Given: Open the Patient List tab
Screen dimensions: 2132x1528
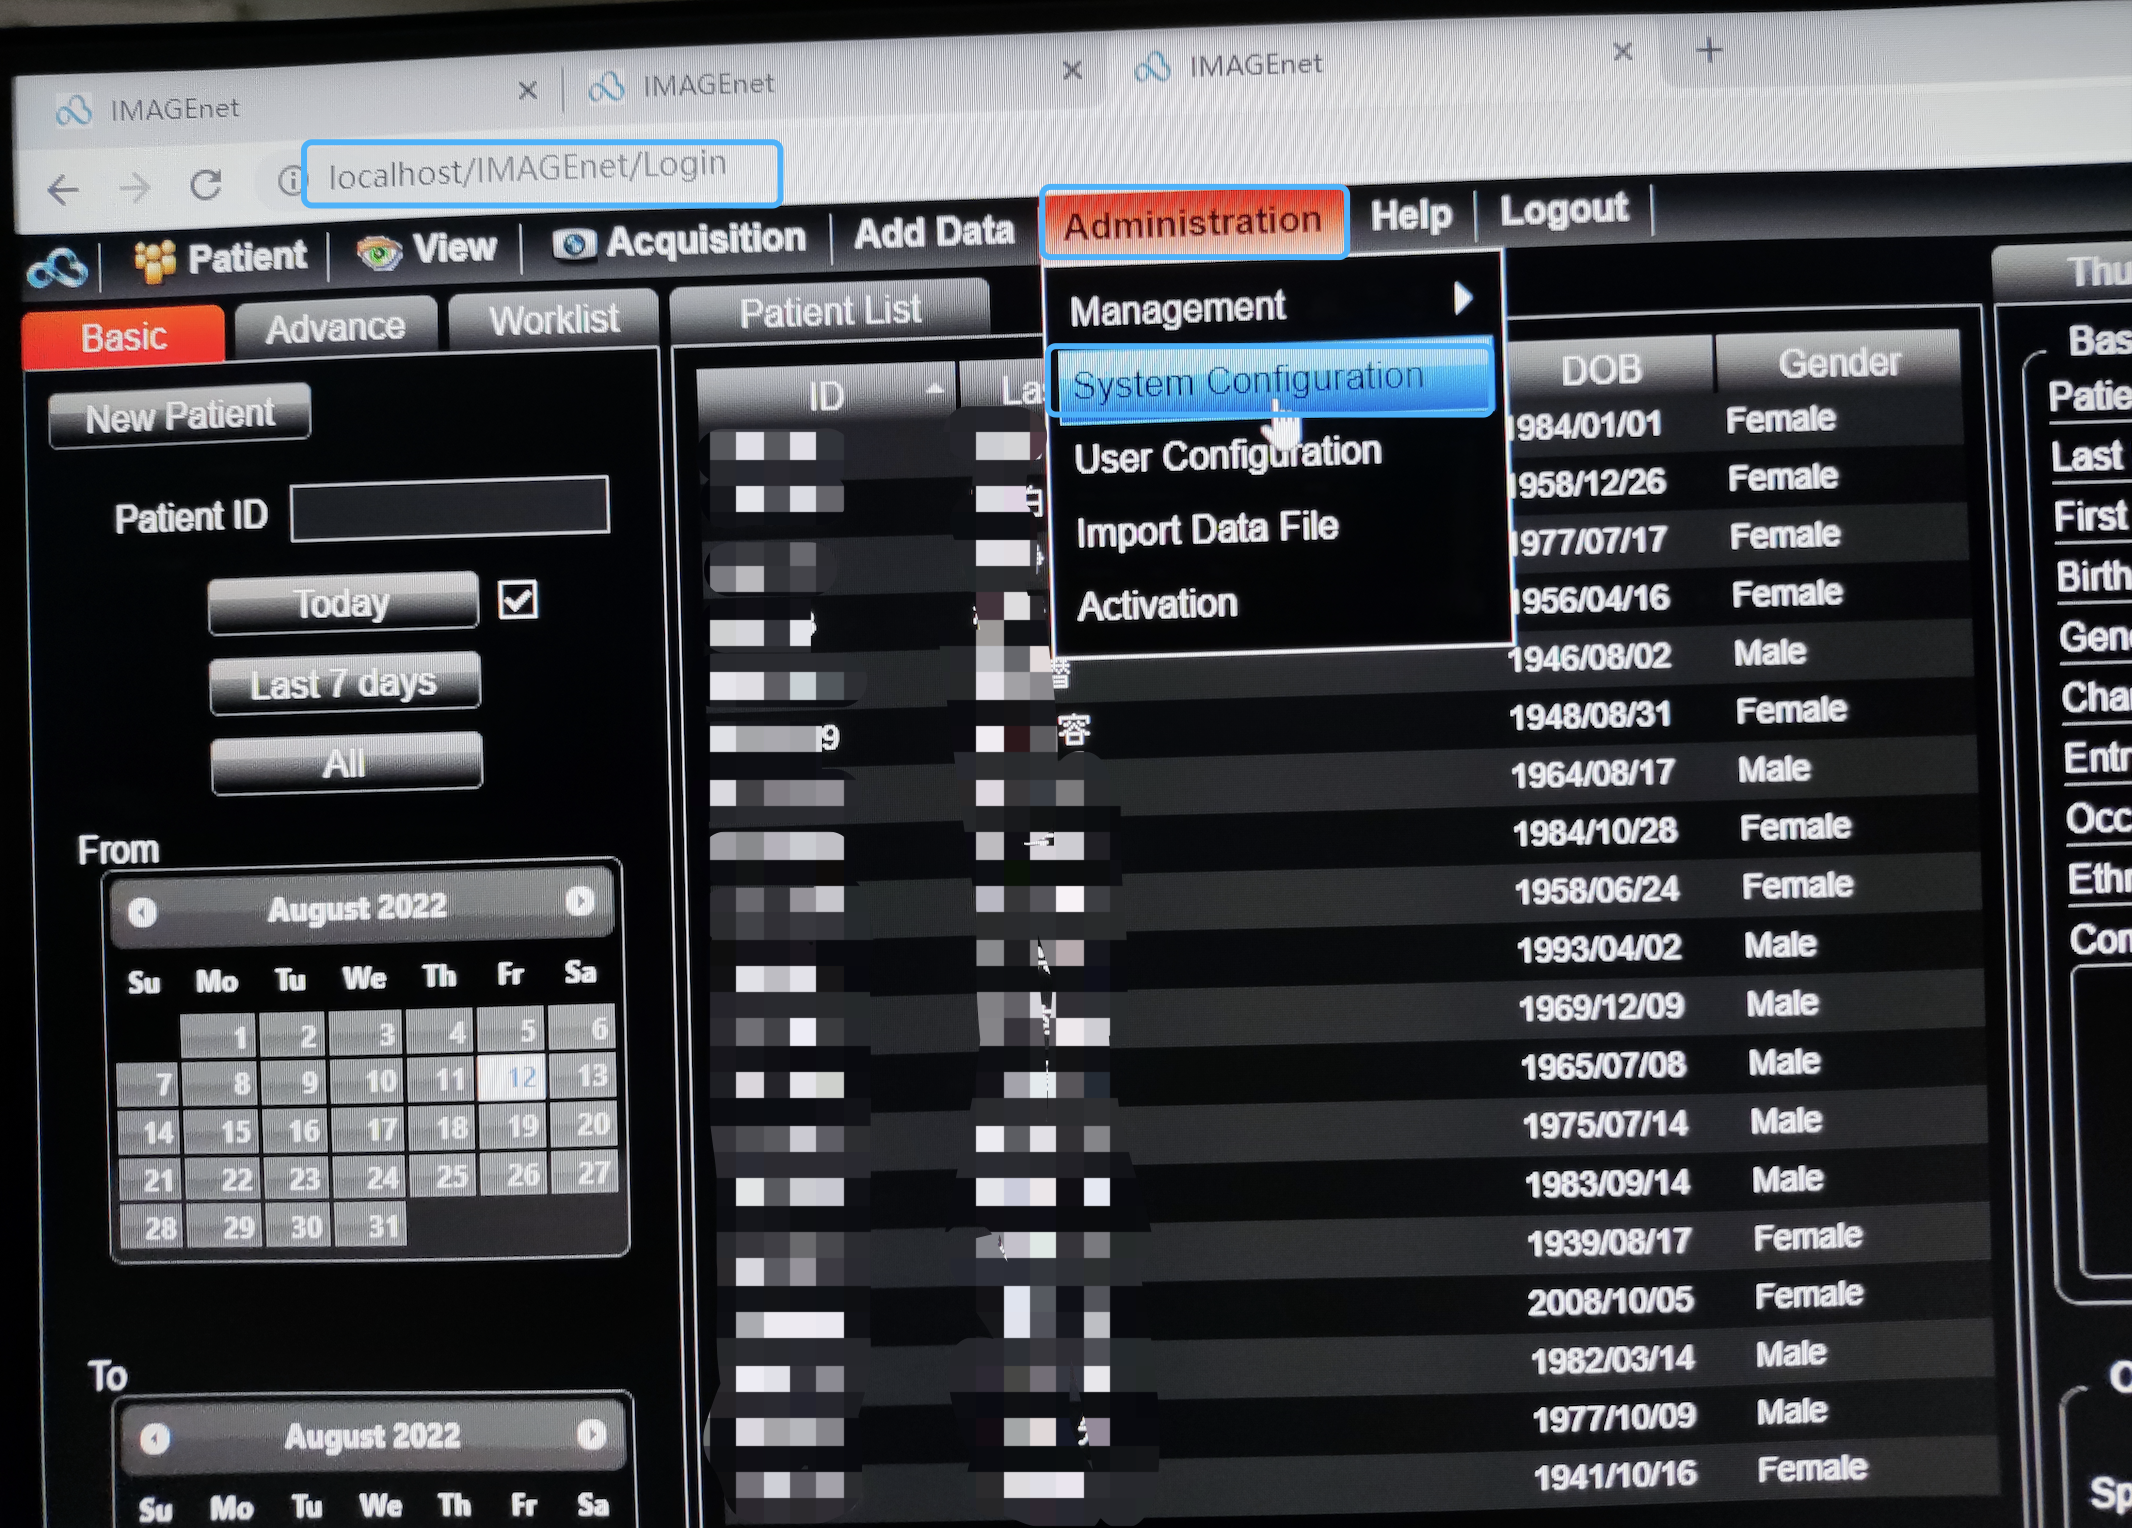Looking at the screenshot, I should [830, 311].
